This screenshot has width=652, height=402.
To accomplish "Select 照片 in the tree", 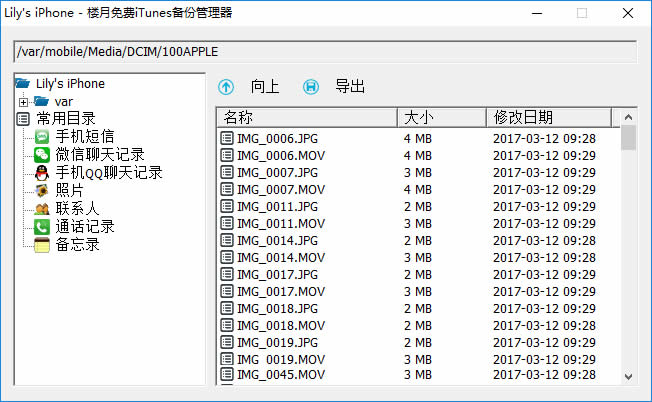I will pyautogui.click(x=69, y=191).
